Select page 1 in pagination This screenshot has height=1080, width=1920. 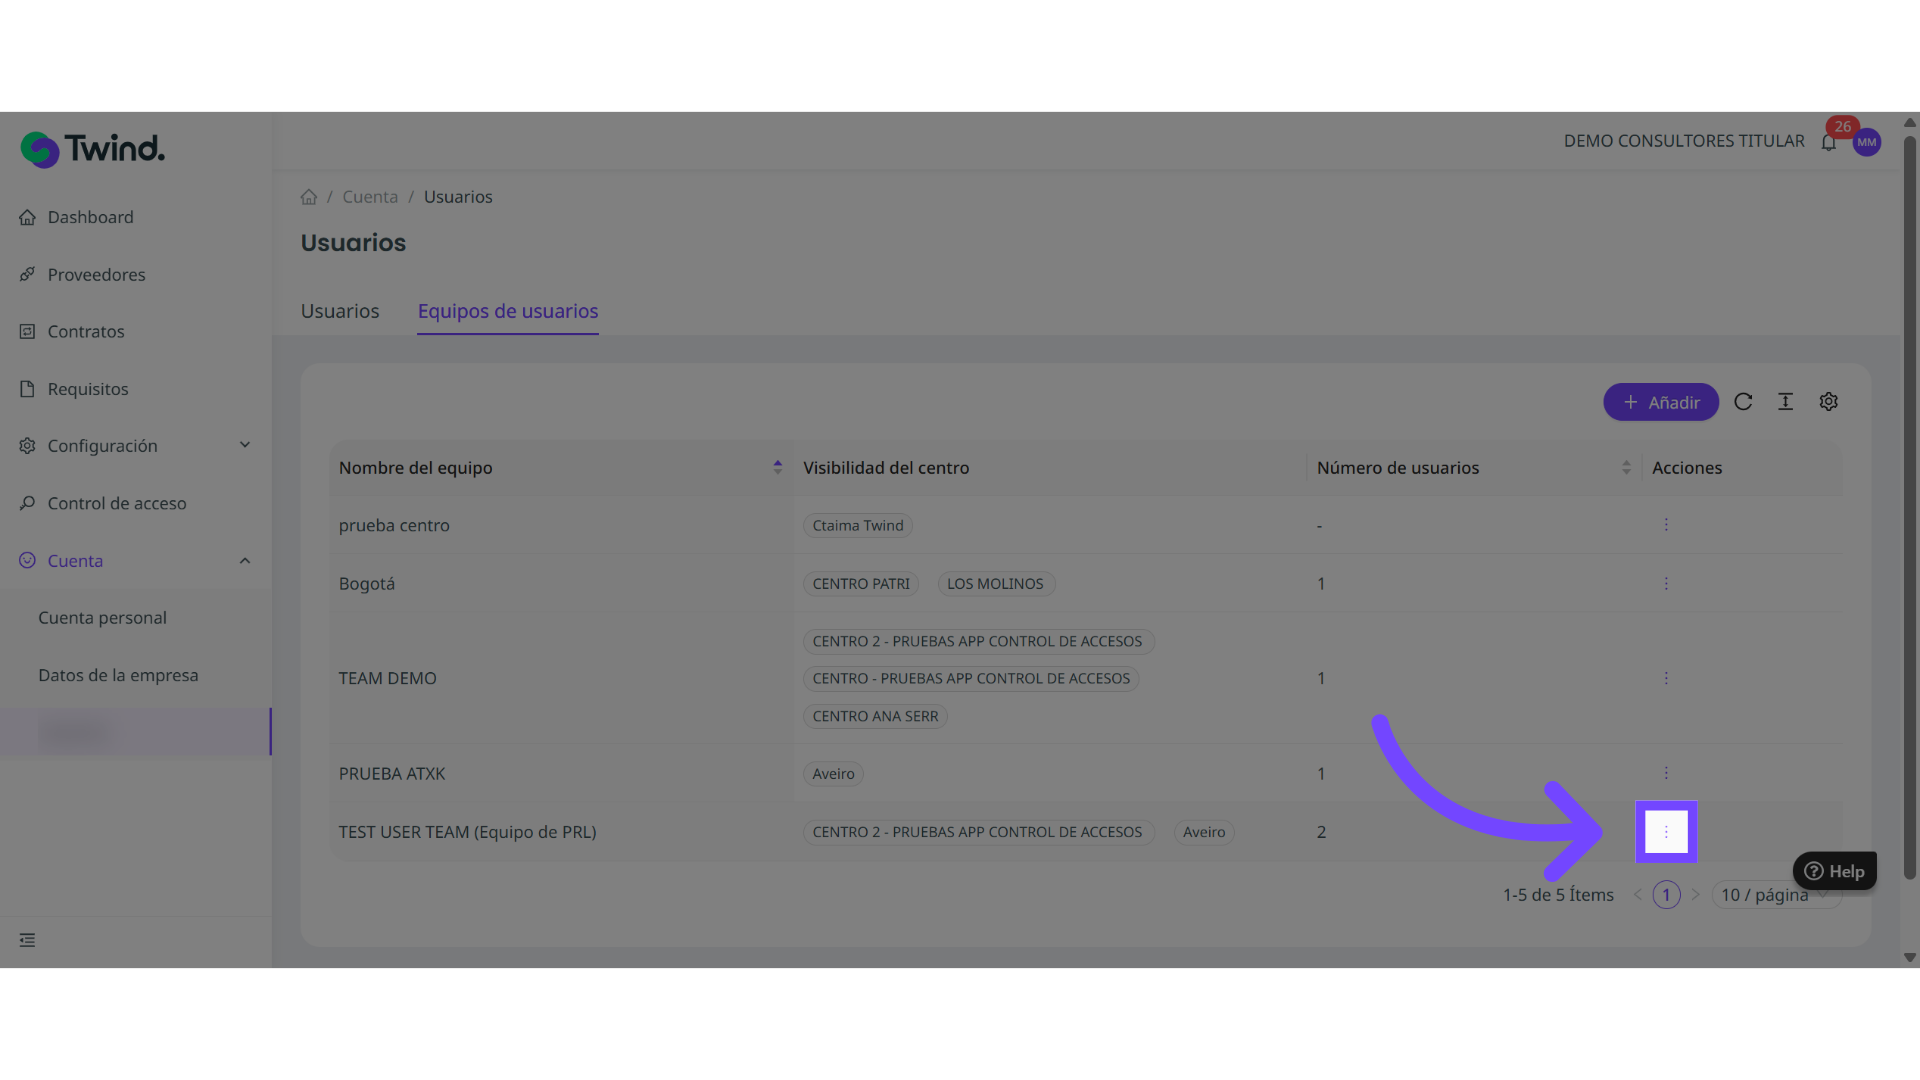tap(1666, 895)
